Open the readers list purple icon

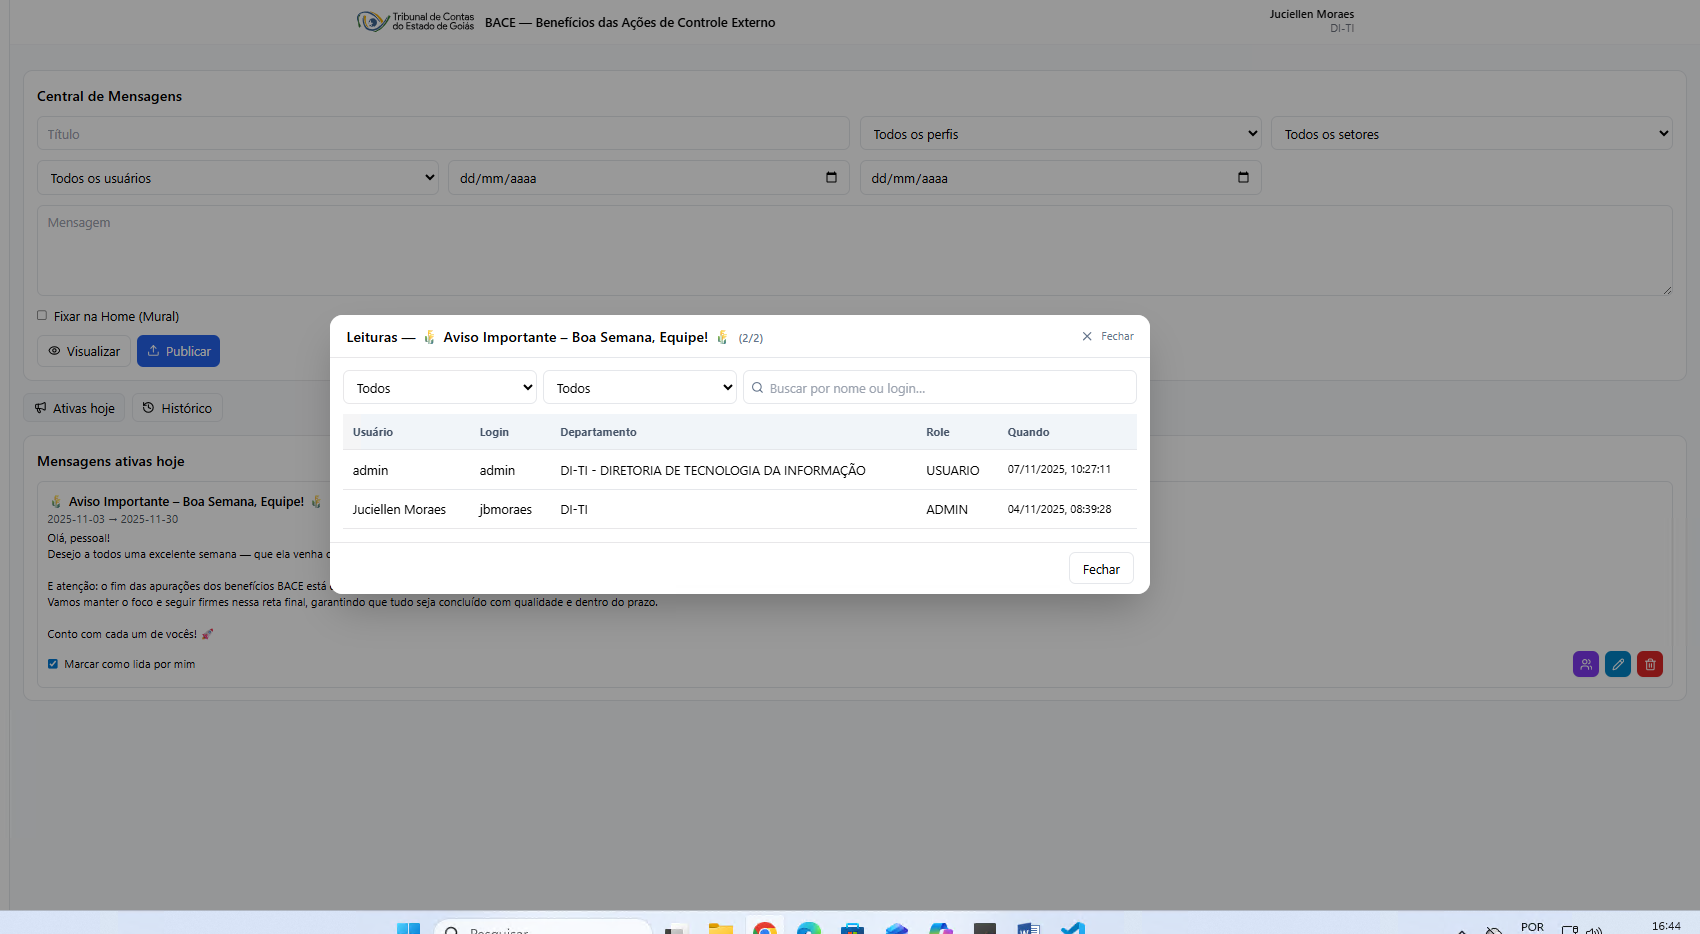(1585, 664)
